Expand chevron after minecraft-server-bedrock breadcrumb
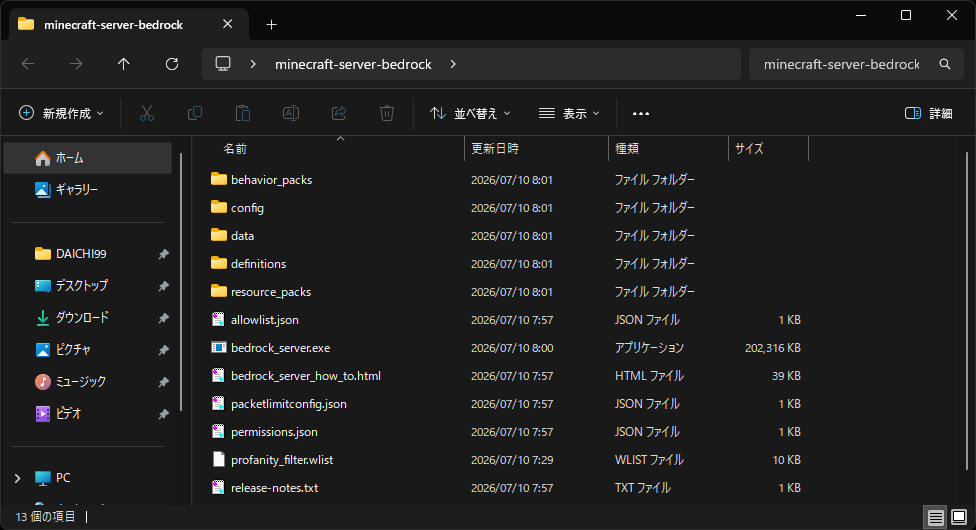976x530 pixels. point(453,64)
